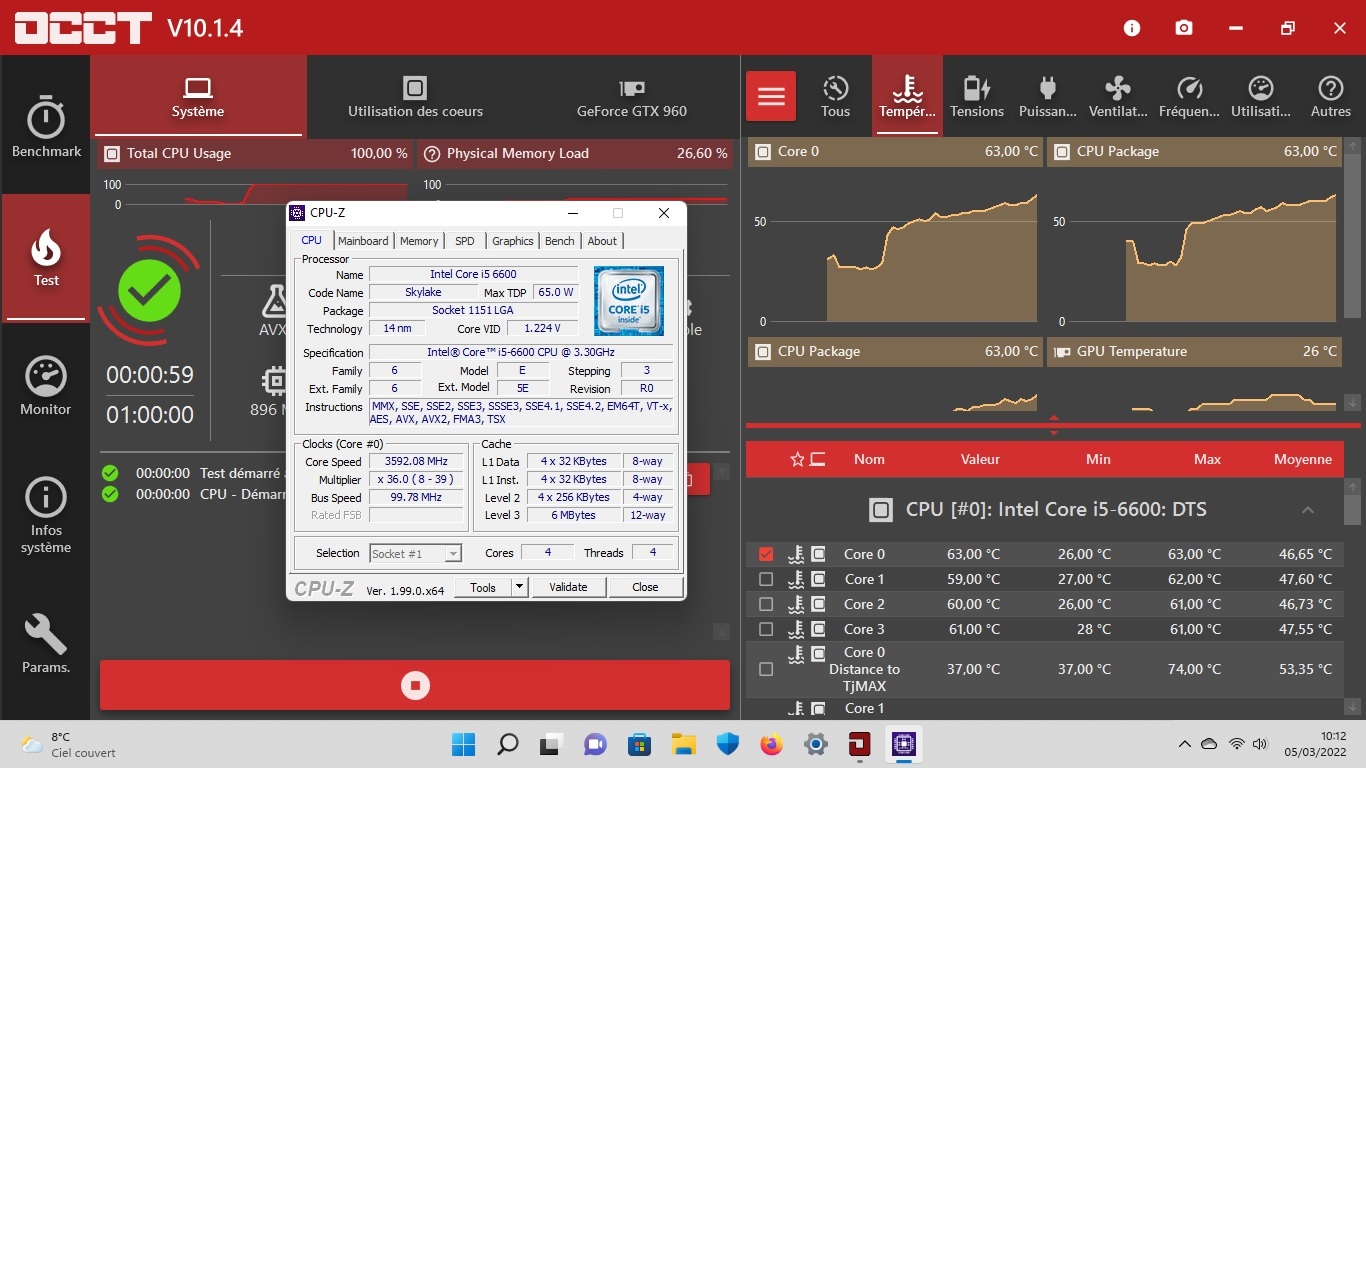Open File Explorer from the taskbar
This screenshot has width=1366, height=1283.
pyautogui.click(x=683, y=744)
